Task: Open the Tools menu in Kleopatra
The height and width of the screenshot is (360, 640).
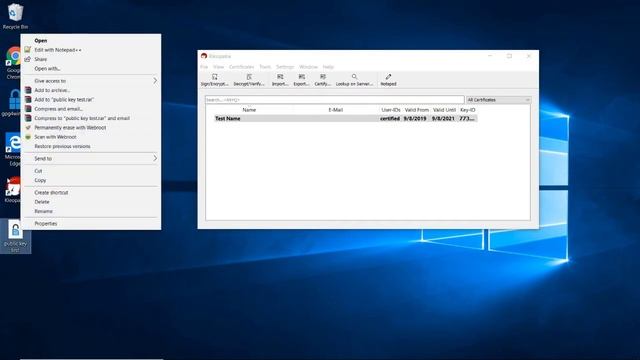Action: [x=265, y=67]
